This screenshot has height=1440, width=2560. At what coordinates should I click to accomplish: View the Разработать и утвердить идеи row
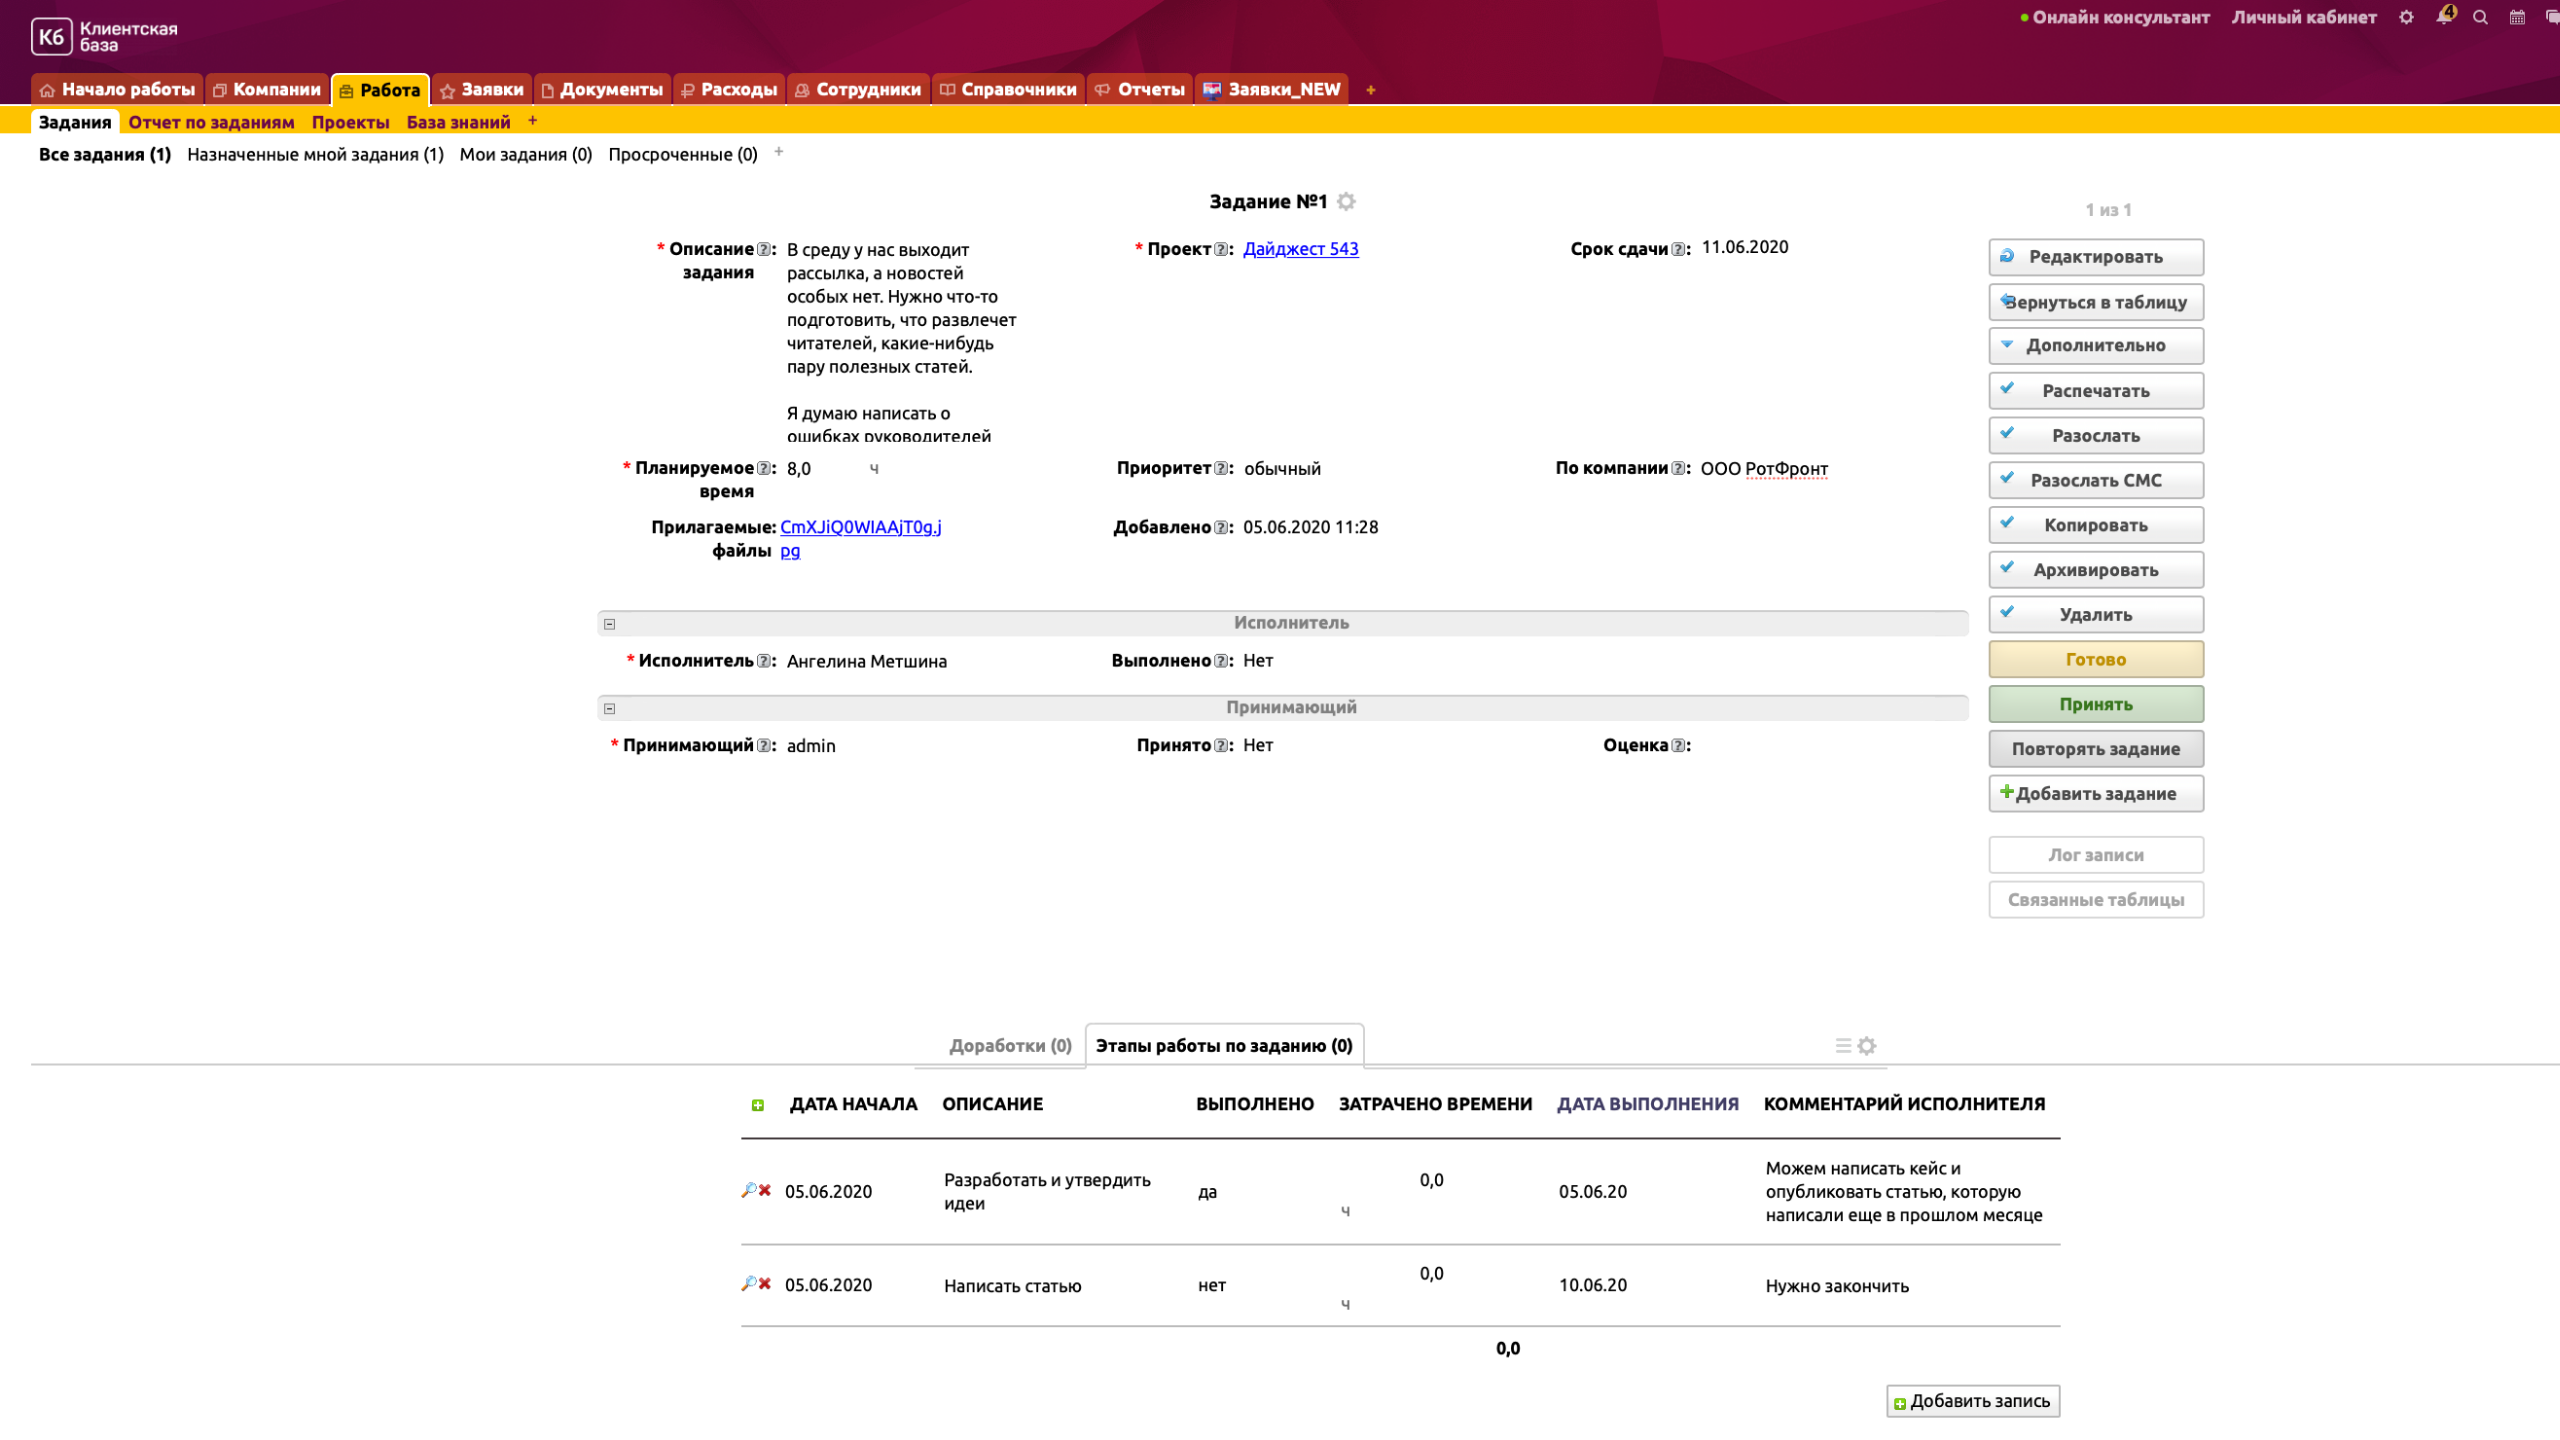(x=748, y=1190)
